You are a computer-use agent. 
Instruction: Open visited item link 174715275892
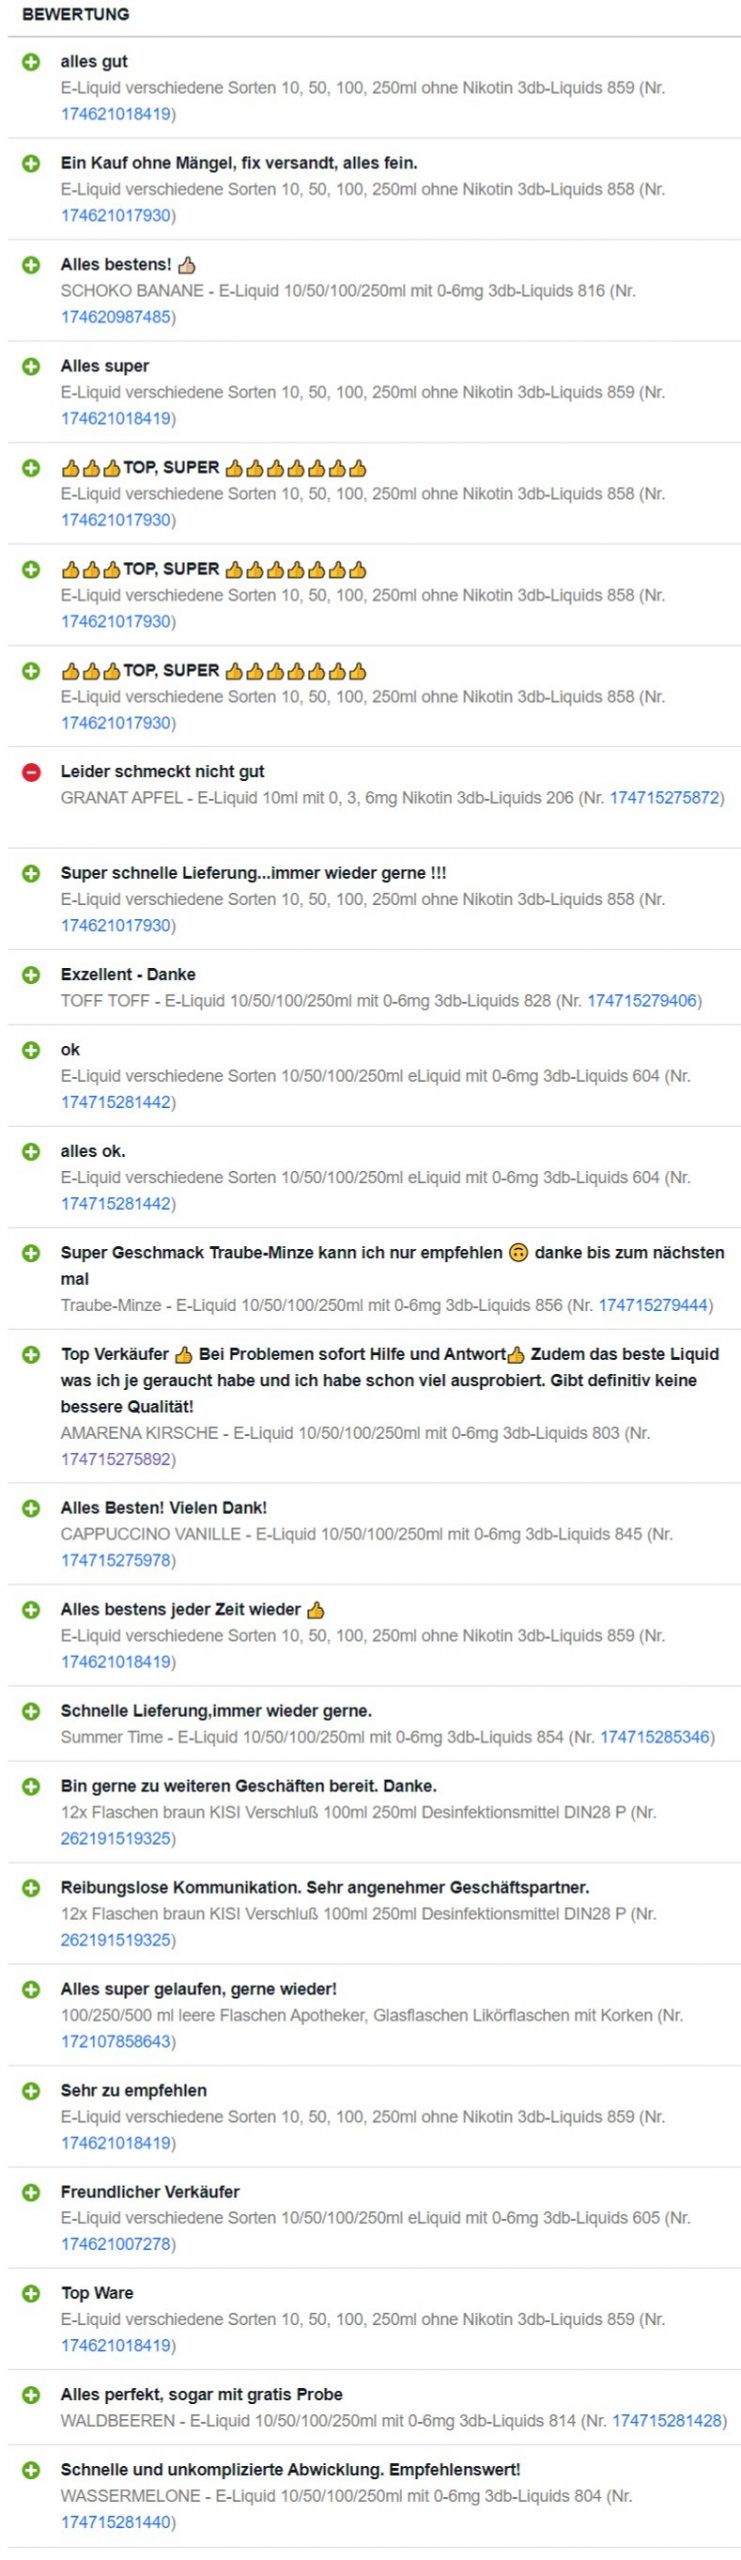pyautogui.click(x=115, y=1459)
